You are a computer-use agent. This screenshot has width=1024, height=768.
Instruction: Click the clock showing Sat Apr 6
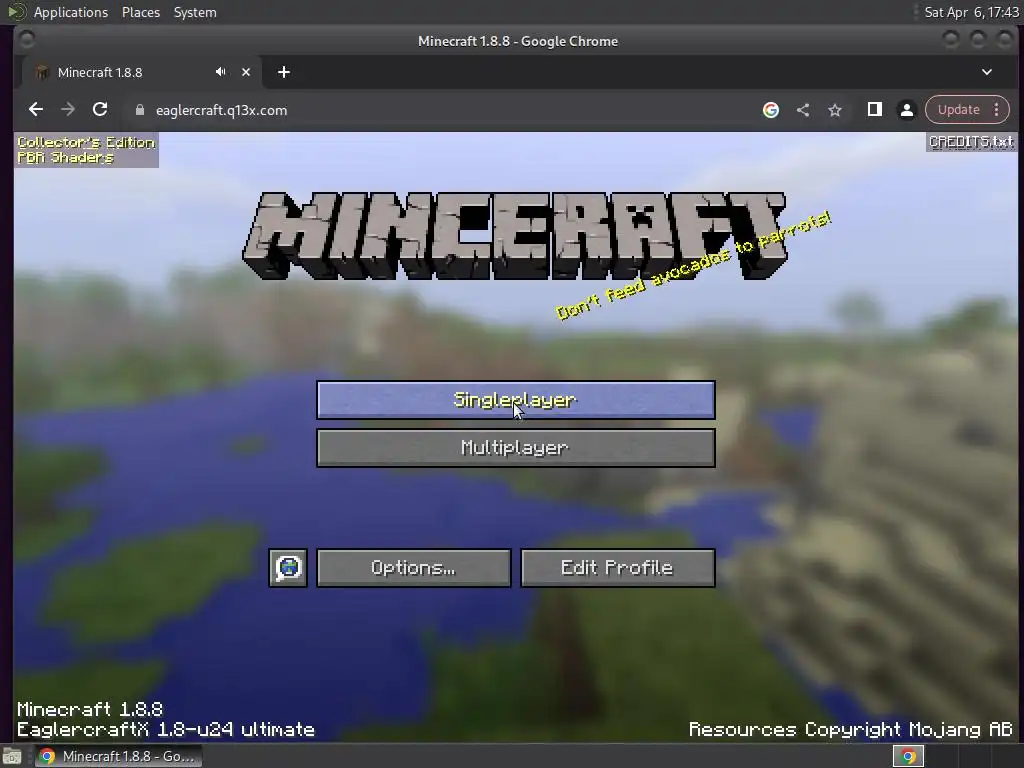[971, 12]
